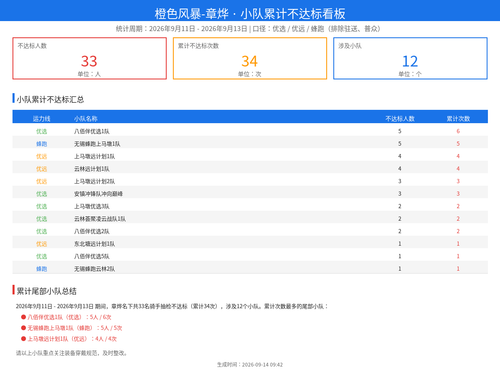
Task: Click the blue 蜂跑 tag for 无锡蜂跑云林2队
Action: [x=42, y=269]
